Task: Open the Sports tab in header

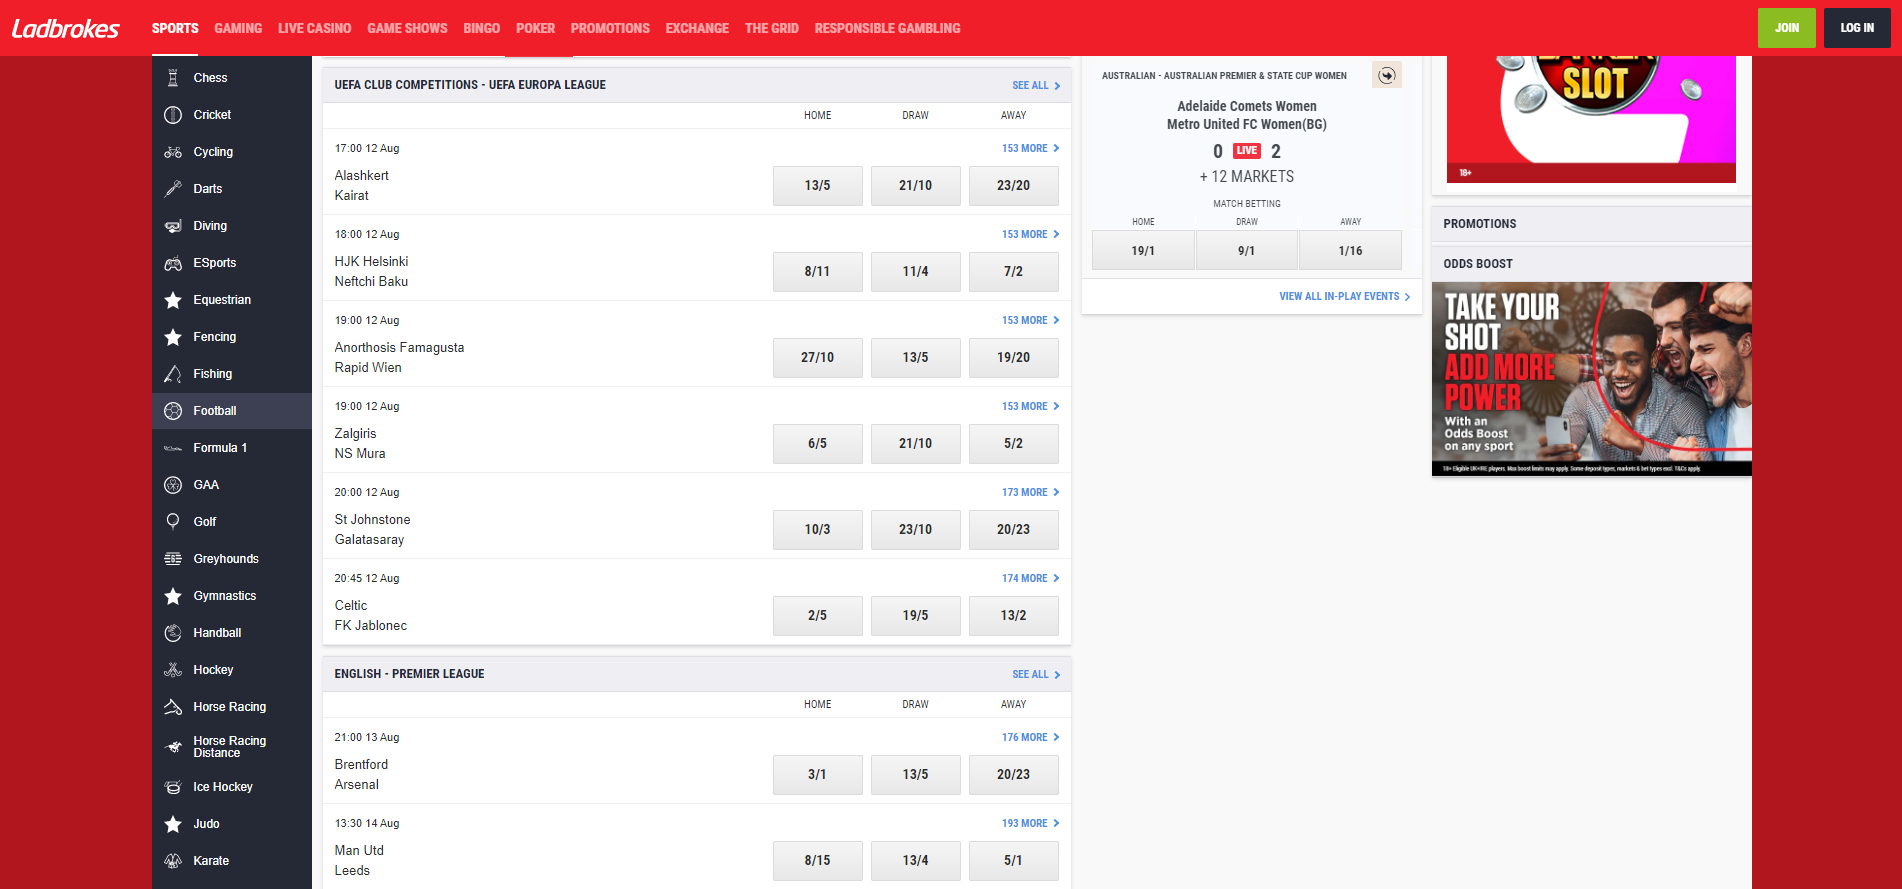Action: pyautogui.click(x=175, y=28)
